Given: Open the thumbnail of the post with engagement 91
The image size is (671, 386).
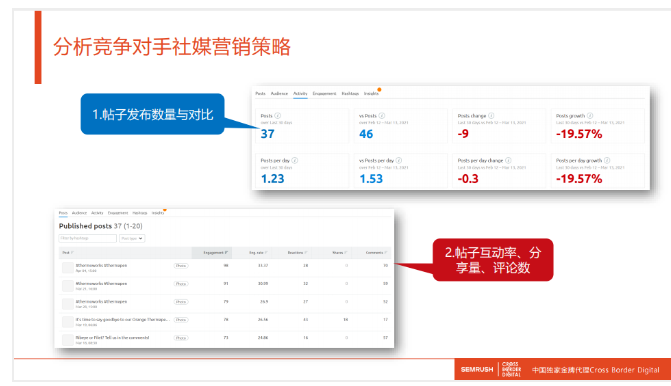Looking at the screenshot, I should tap(68, 286).
